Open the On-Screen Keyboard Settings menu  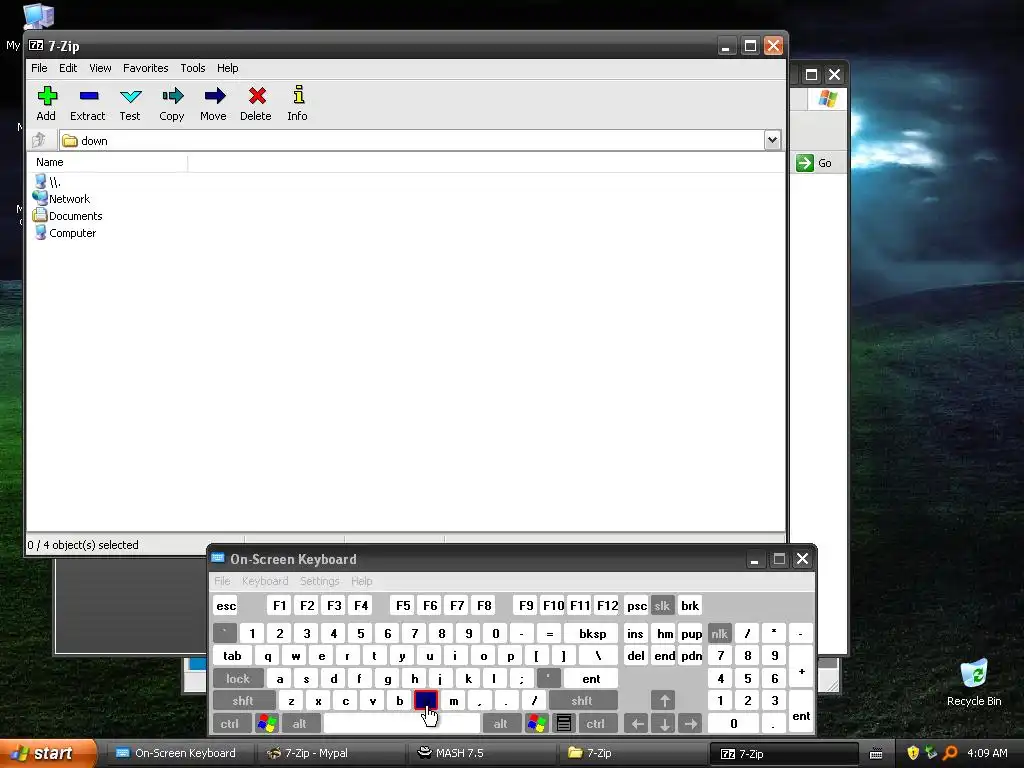pyautogui.click(x=319, y=581)
